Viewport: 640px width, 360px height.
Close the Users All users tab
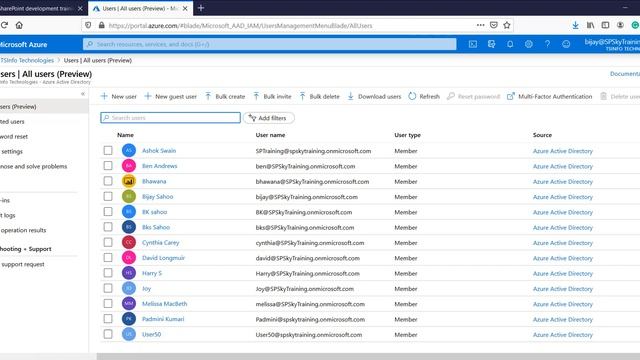[185, 8]
